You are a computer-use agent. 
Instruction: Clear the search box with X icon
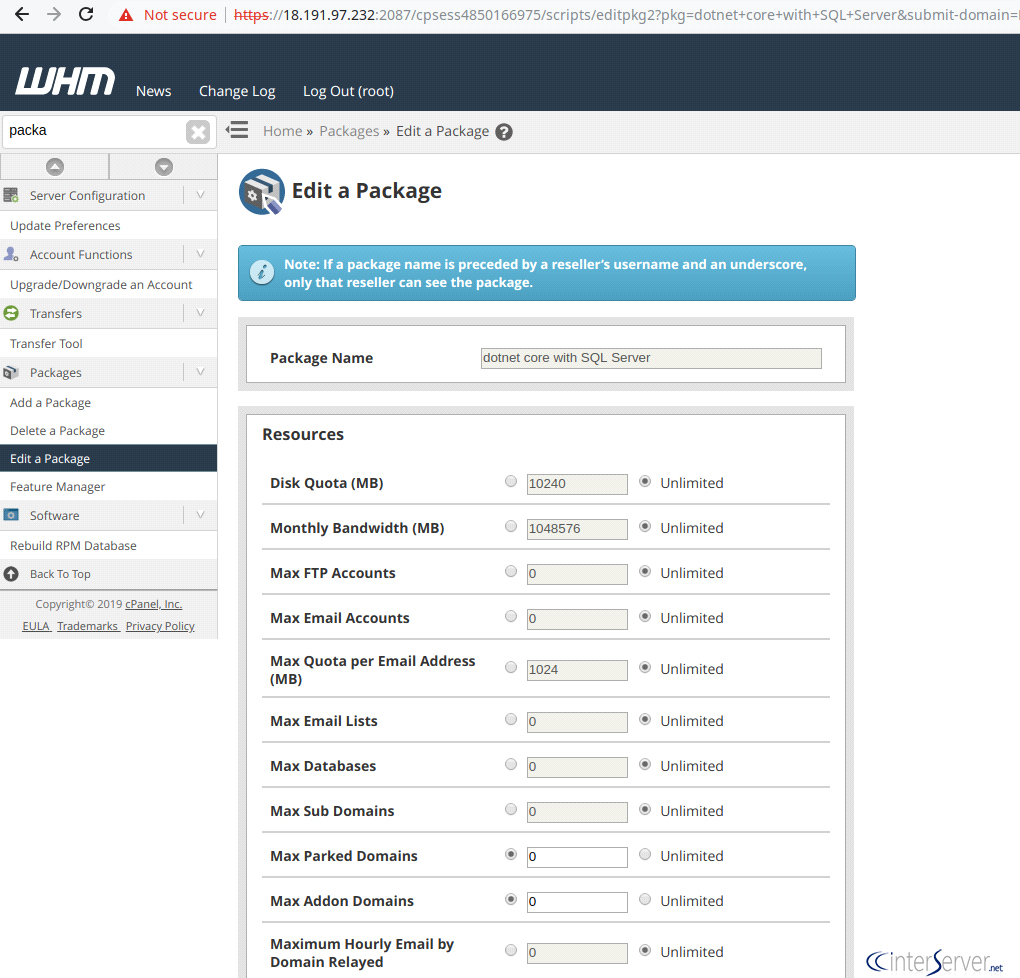pyautogui.click(x=198, y=132)
